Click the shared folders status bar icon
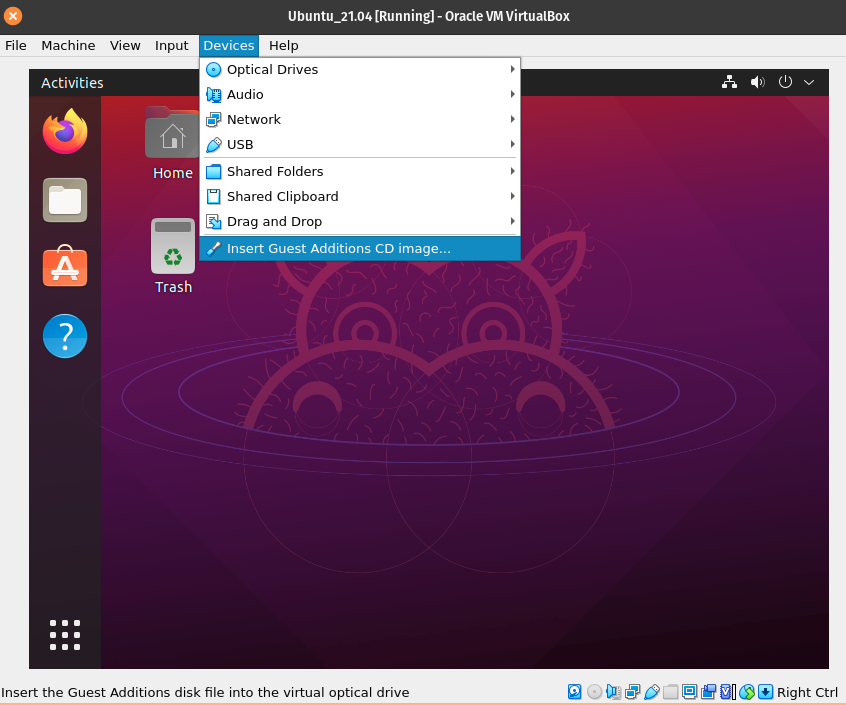 [671, 692]
